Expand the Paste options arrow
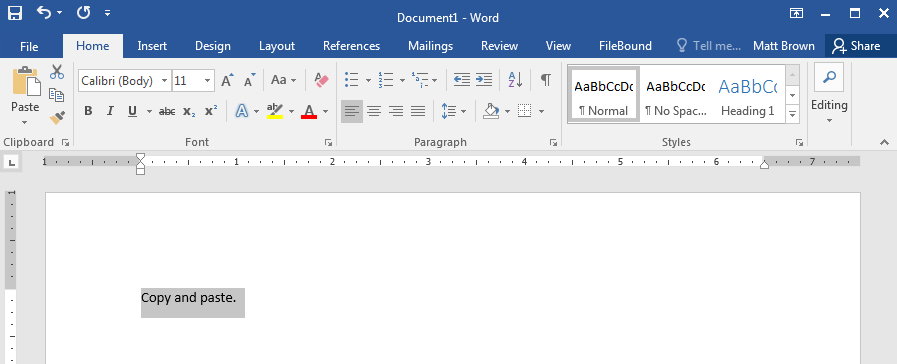This screenshot has width=897, height=364. tap(24, 122)
